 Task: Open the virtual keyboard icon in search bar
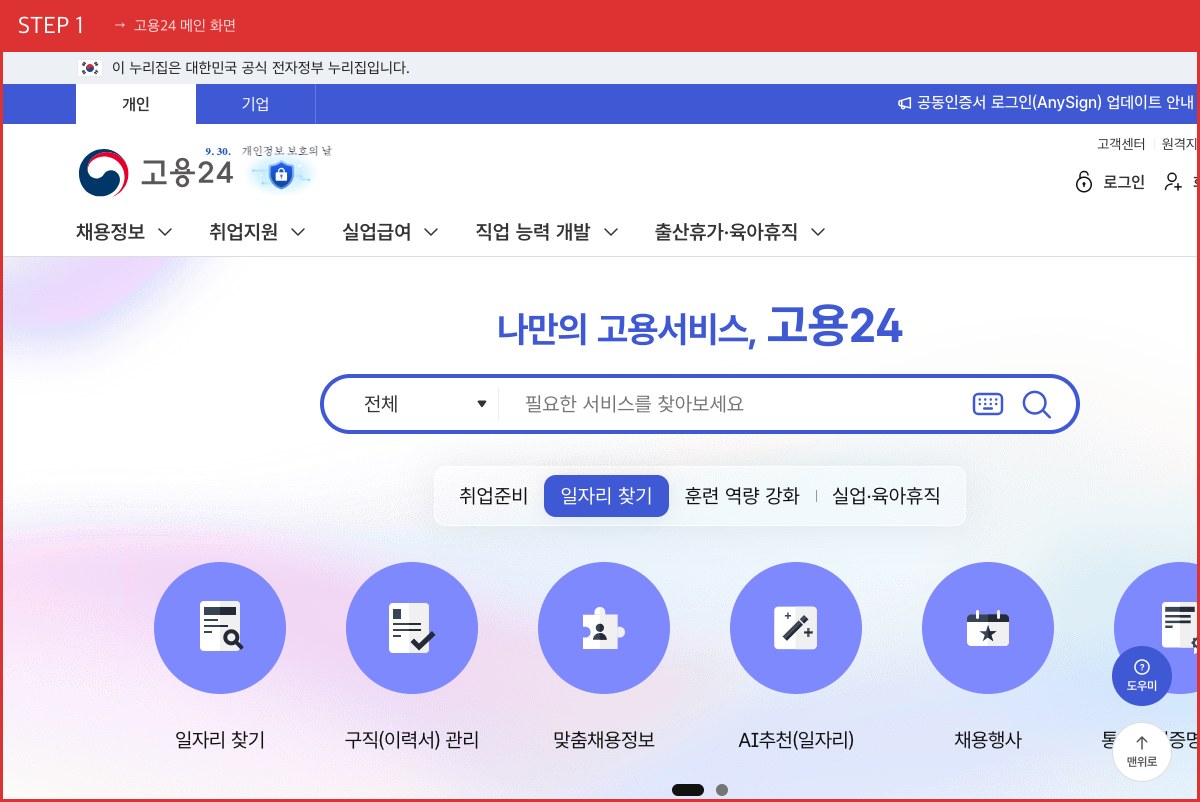[988, 404]
